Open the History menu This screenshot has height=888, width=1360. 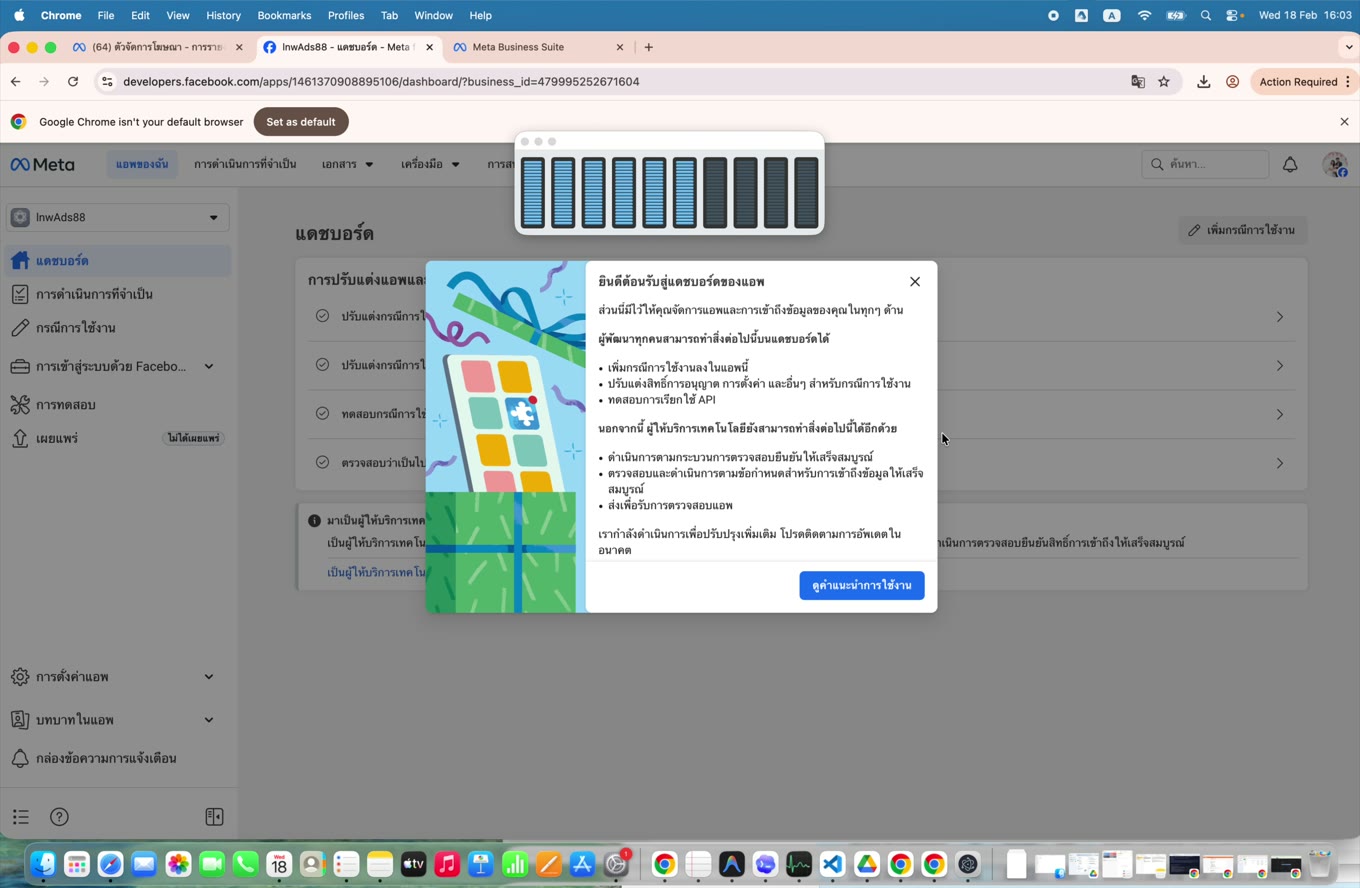pyautogui.click(x=223, y=15)
